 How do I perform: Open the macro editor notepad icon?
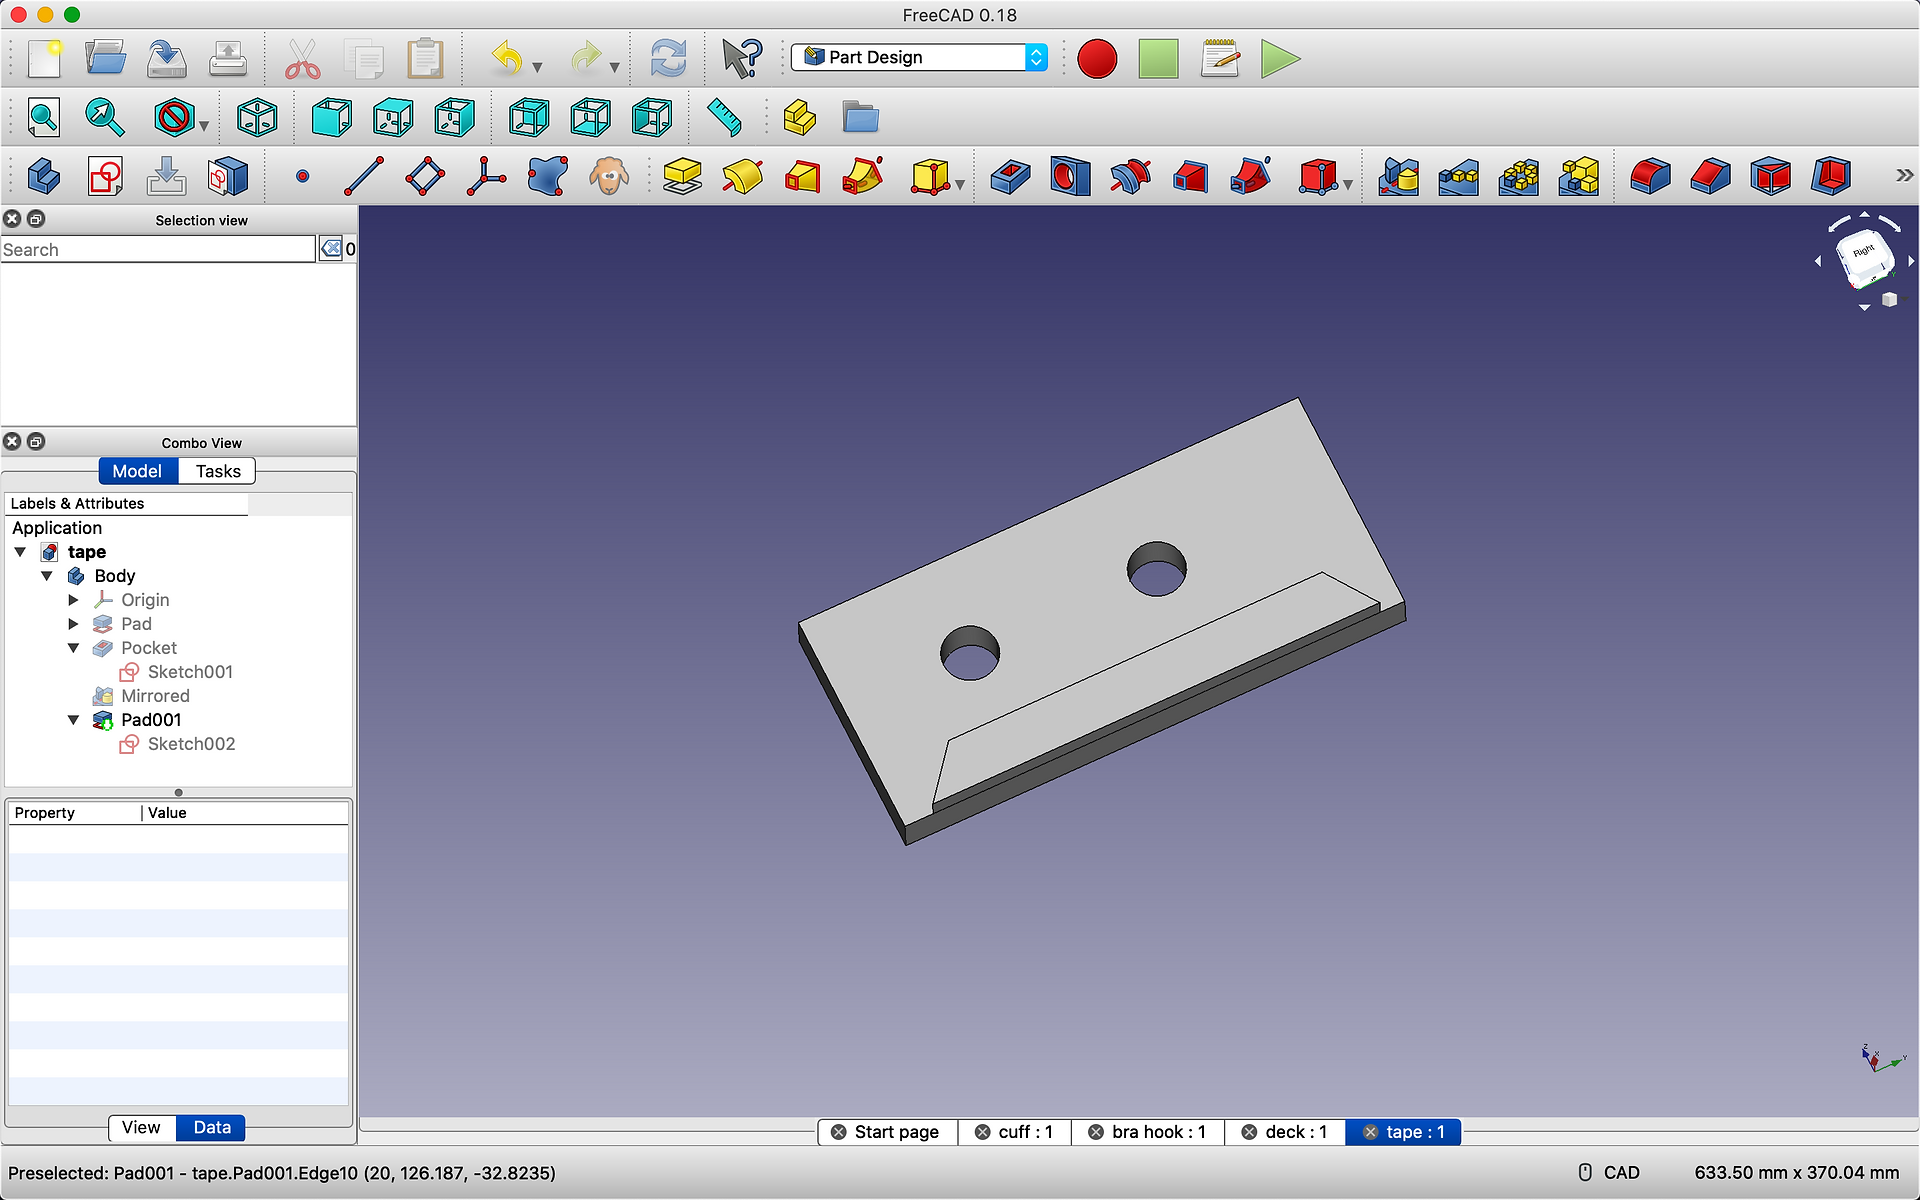(1220, 59)
